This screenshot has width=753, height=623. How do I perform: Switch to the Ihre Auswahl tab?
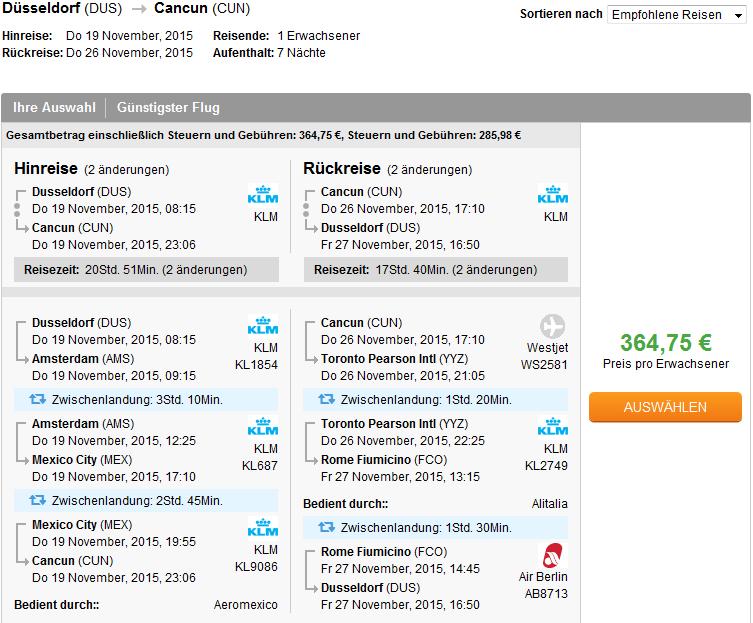[54, 108]
